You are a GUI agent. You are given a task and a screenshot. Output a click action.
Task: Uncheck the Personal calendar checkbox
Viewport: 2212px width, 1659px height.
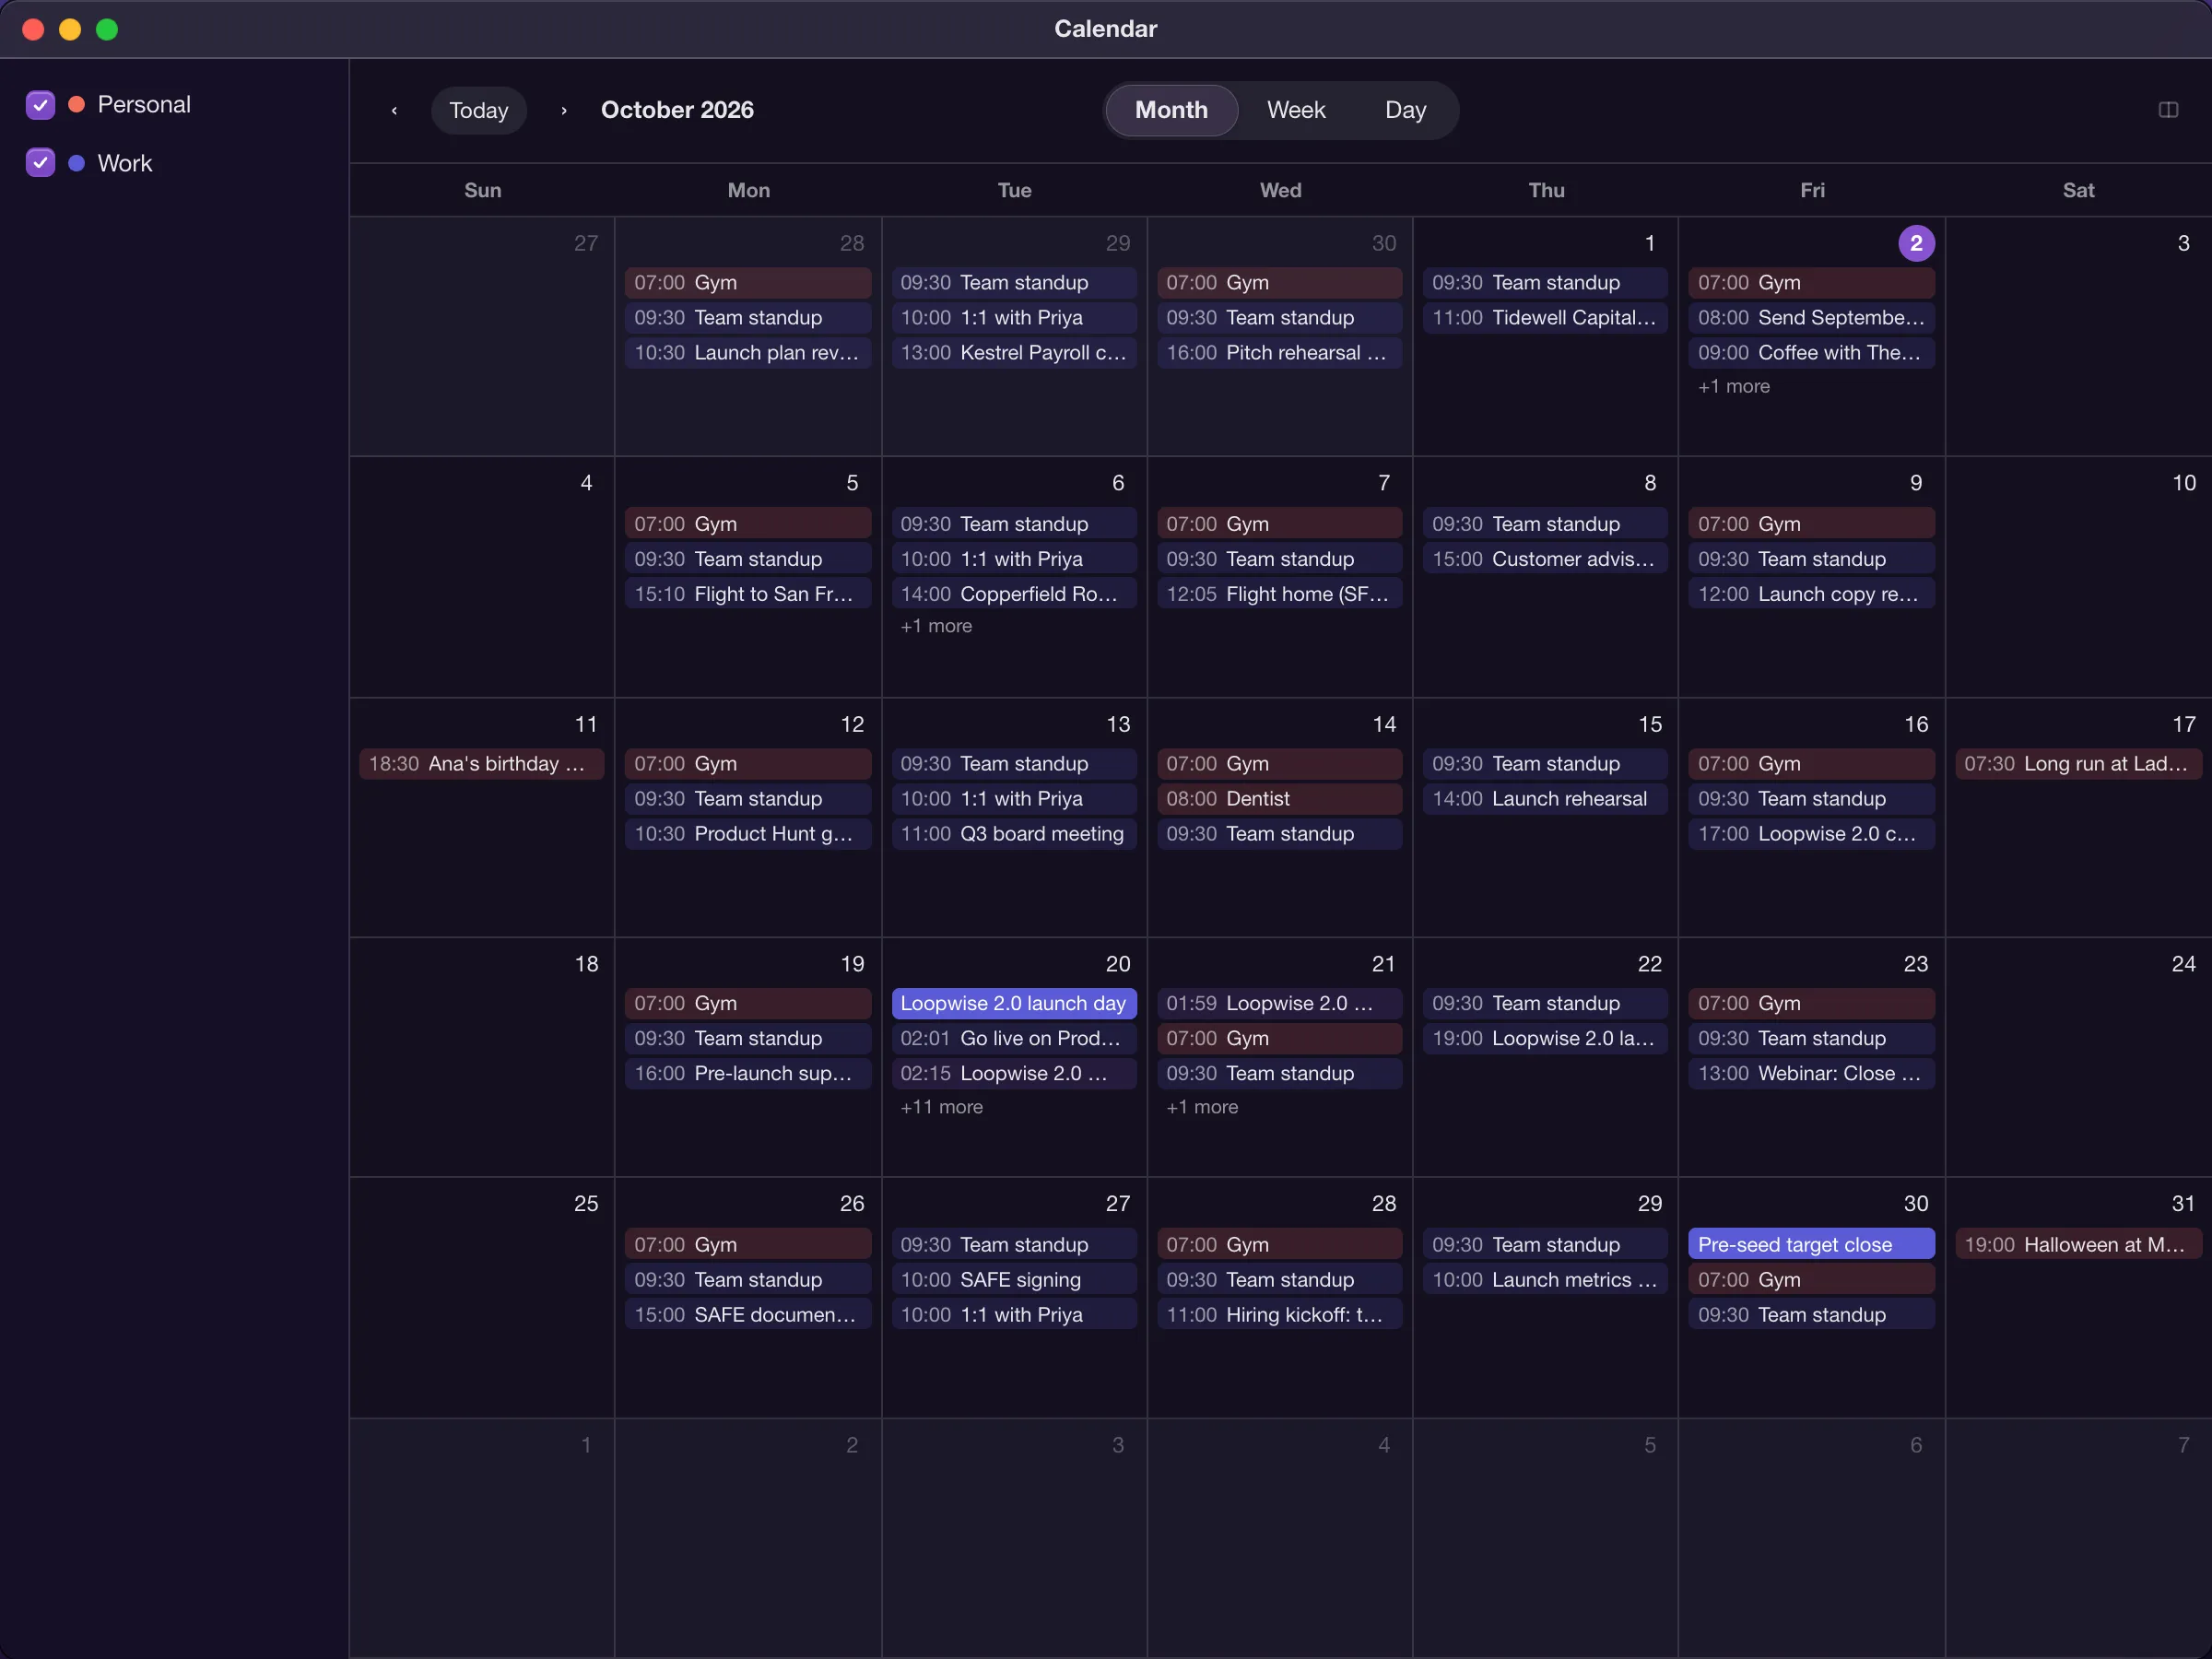[x=40, y=105]
